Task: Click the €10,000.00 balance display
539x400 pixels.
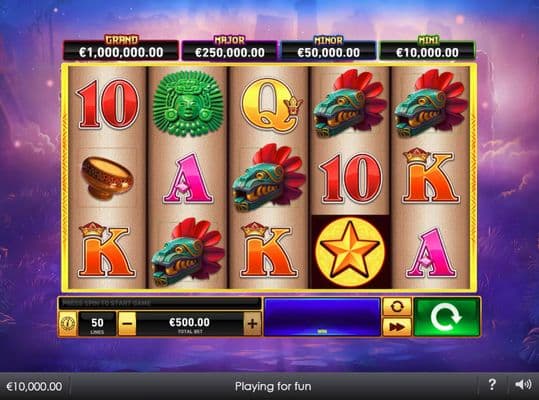Action: (x=34, y=386)
